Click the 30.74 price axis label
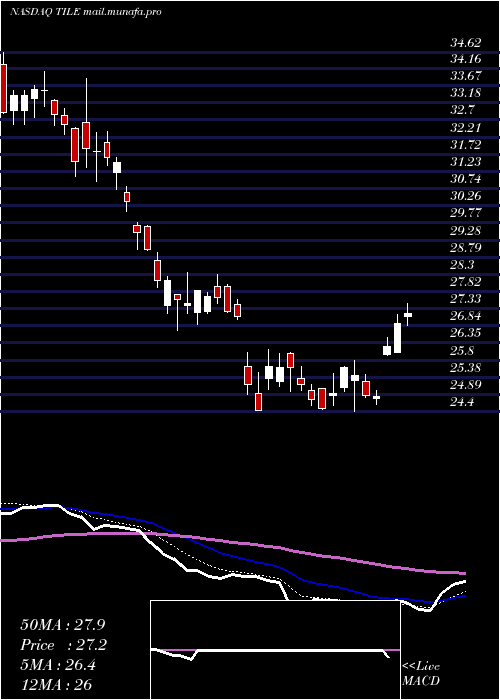Image resolution: width=500 pixels, height=700 pixels. pyautogui.click(x=466, y=179)
